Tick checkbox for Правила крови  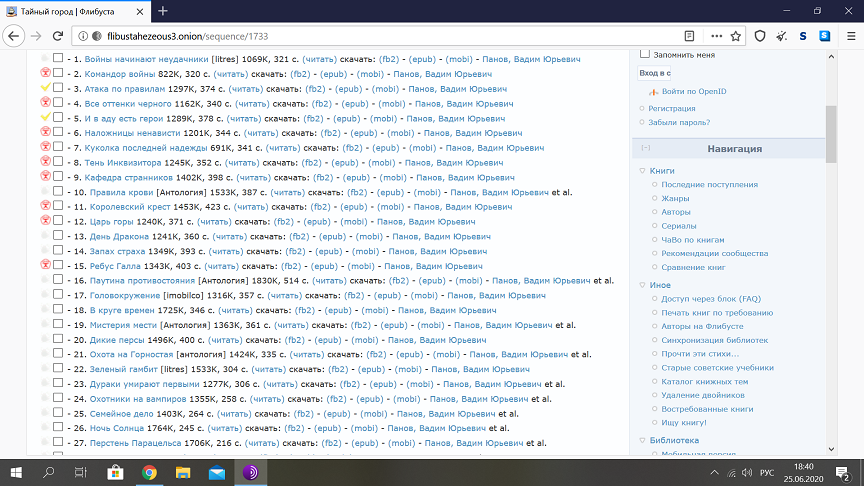pos(58,191)
